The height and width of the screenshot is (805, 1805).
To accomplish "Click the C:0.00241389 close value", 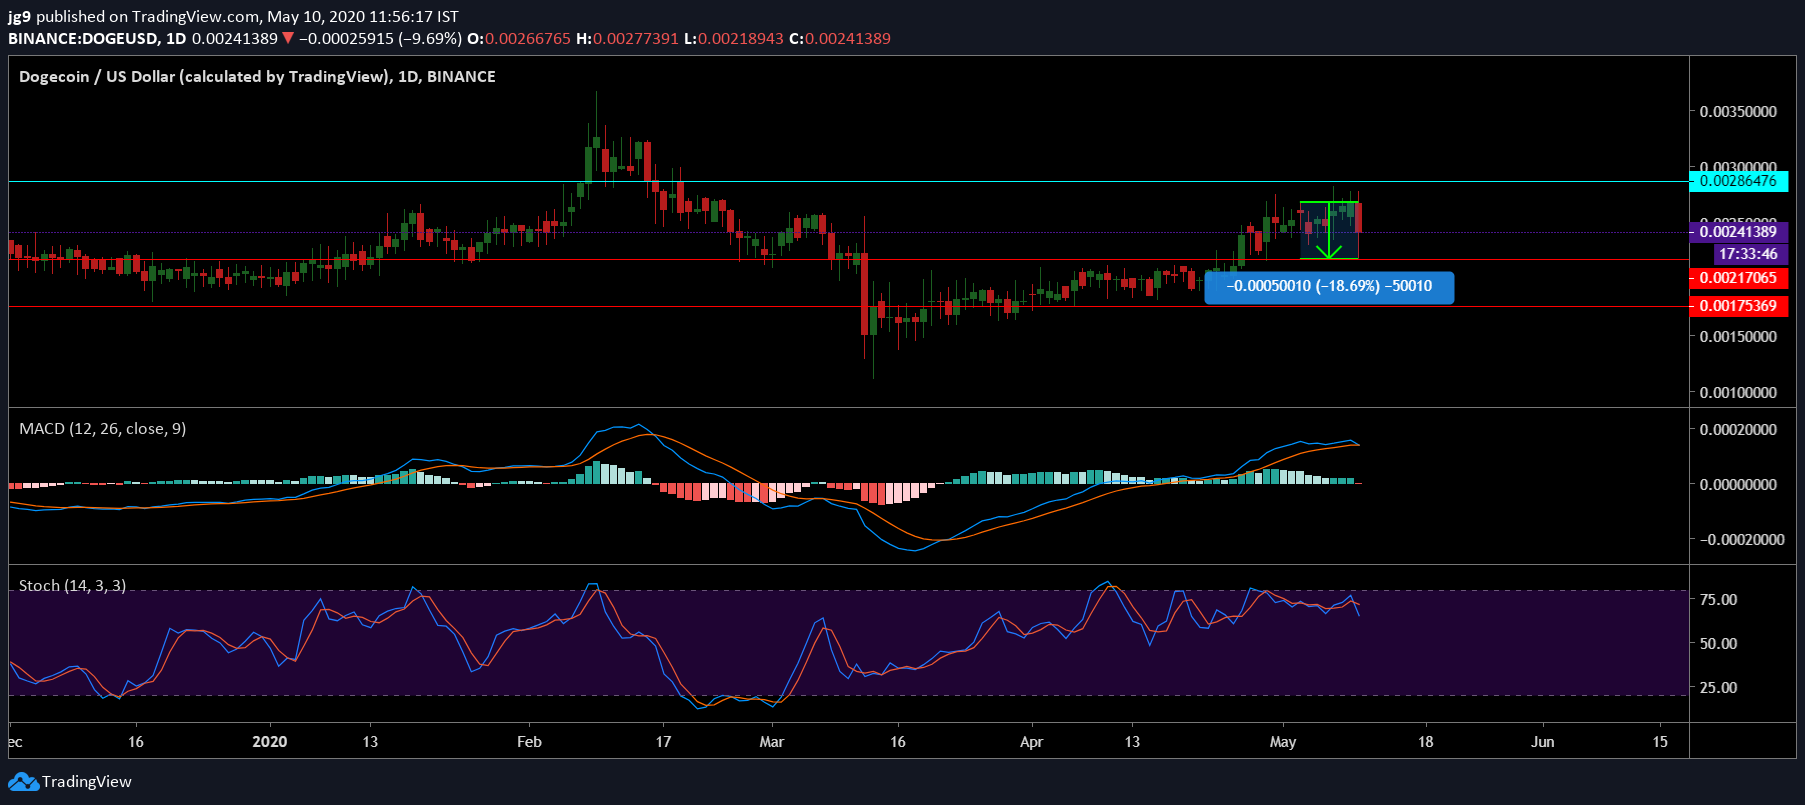I will (840, 39).
